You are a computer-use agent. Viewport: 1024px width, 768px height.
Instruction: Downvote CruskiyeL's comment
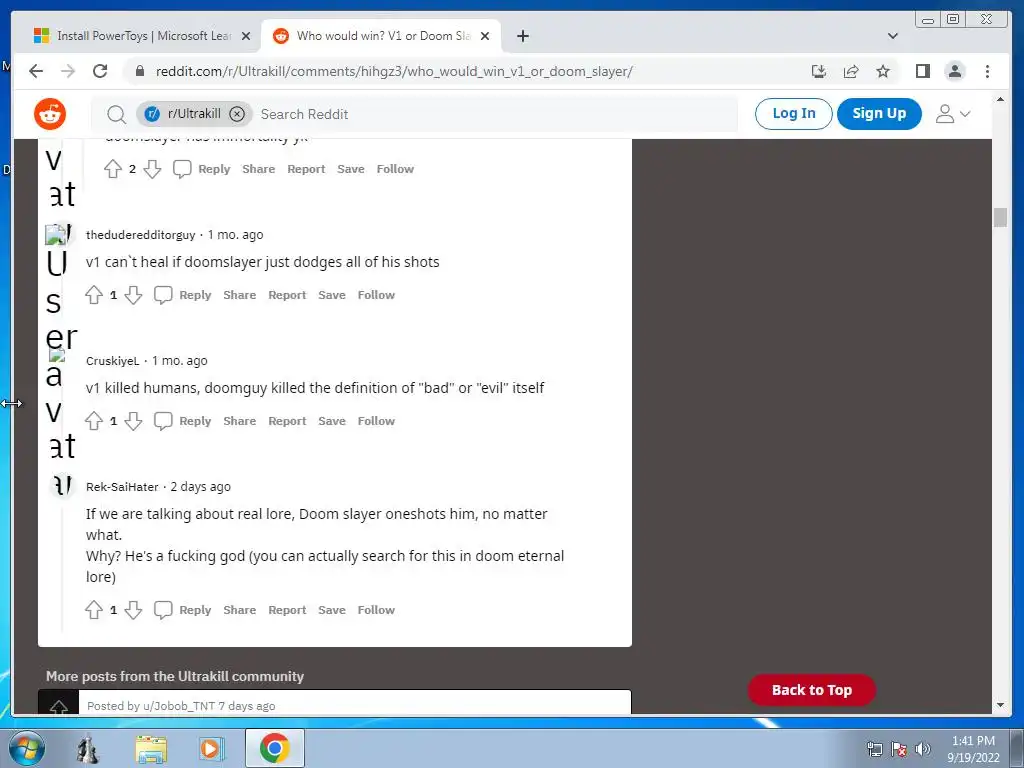coord(133,421)
